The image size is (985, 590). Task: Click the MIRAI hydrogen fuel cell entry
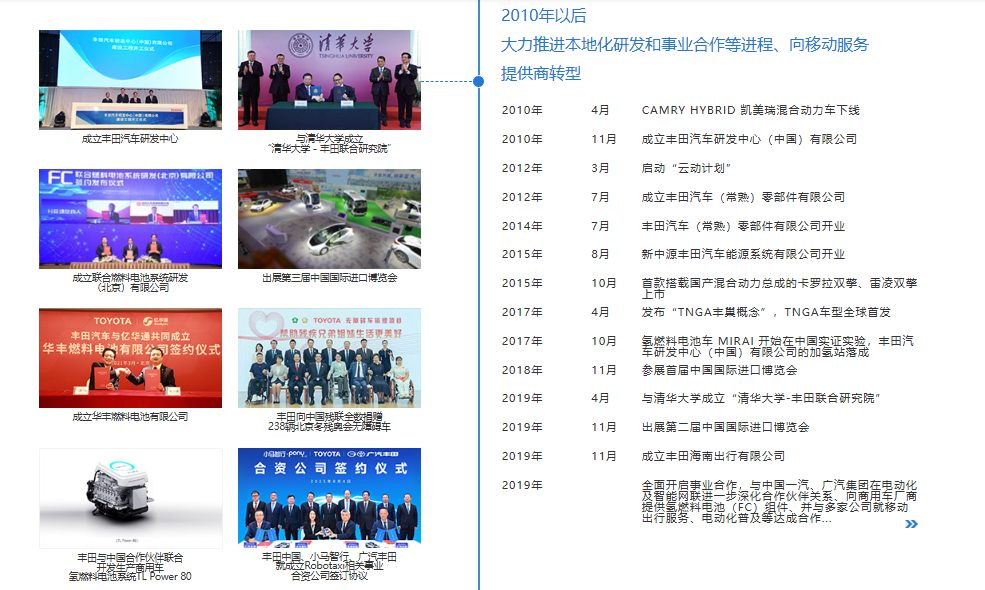(x=777, y=346)
